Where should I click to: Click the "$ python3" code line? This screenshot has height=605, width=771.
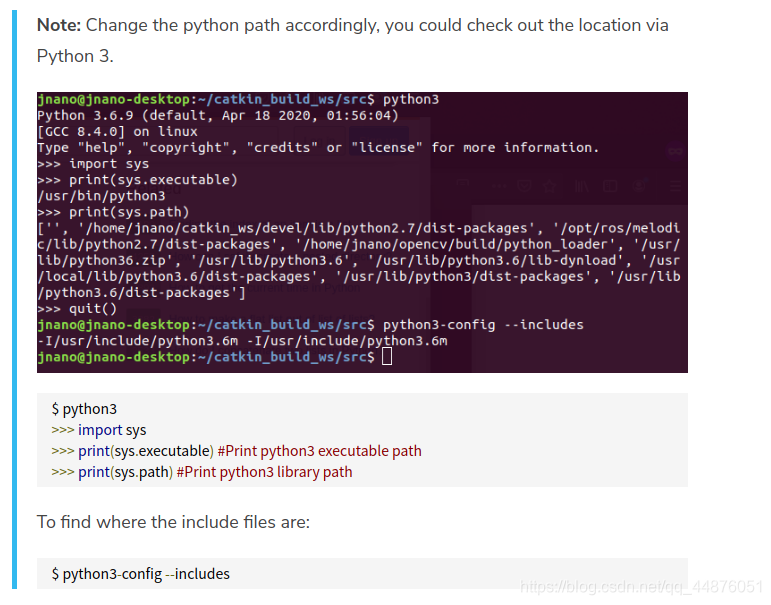tap(84, 409)
